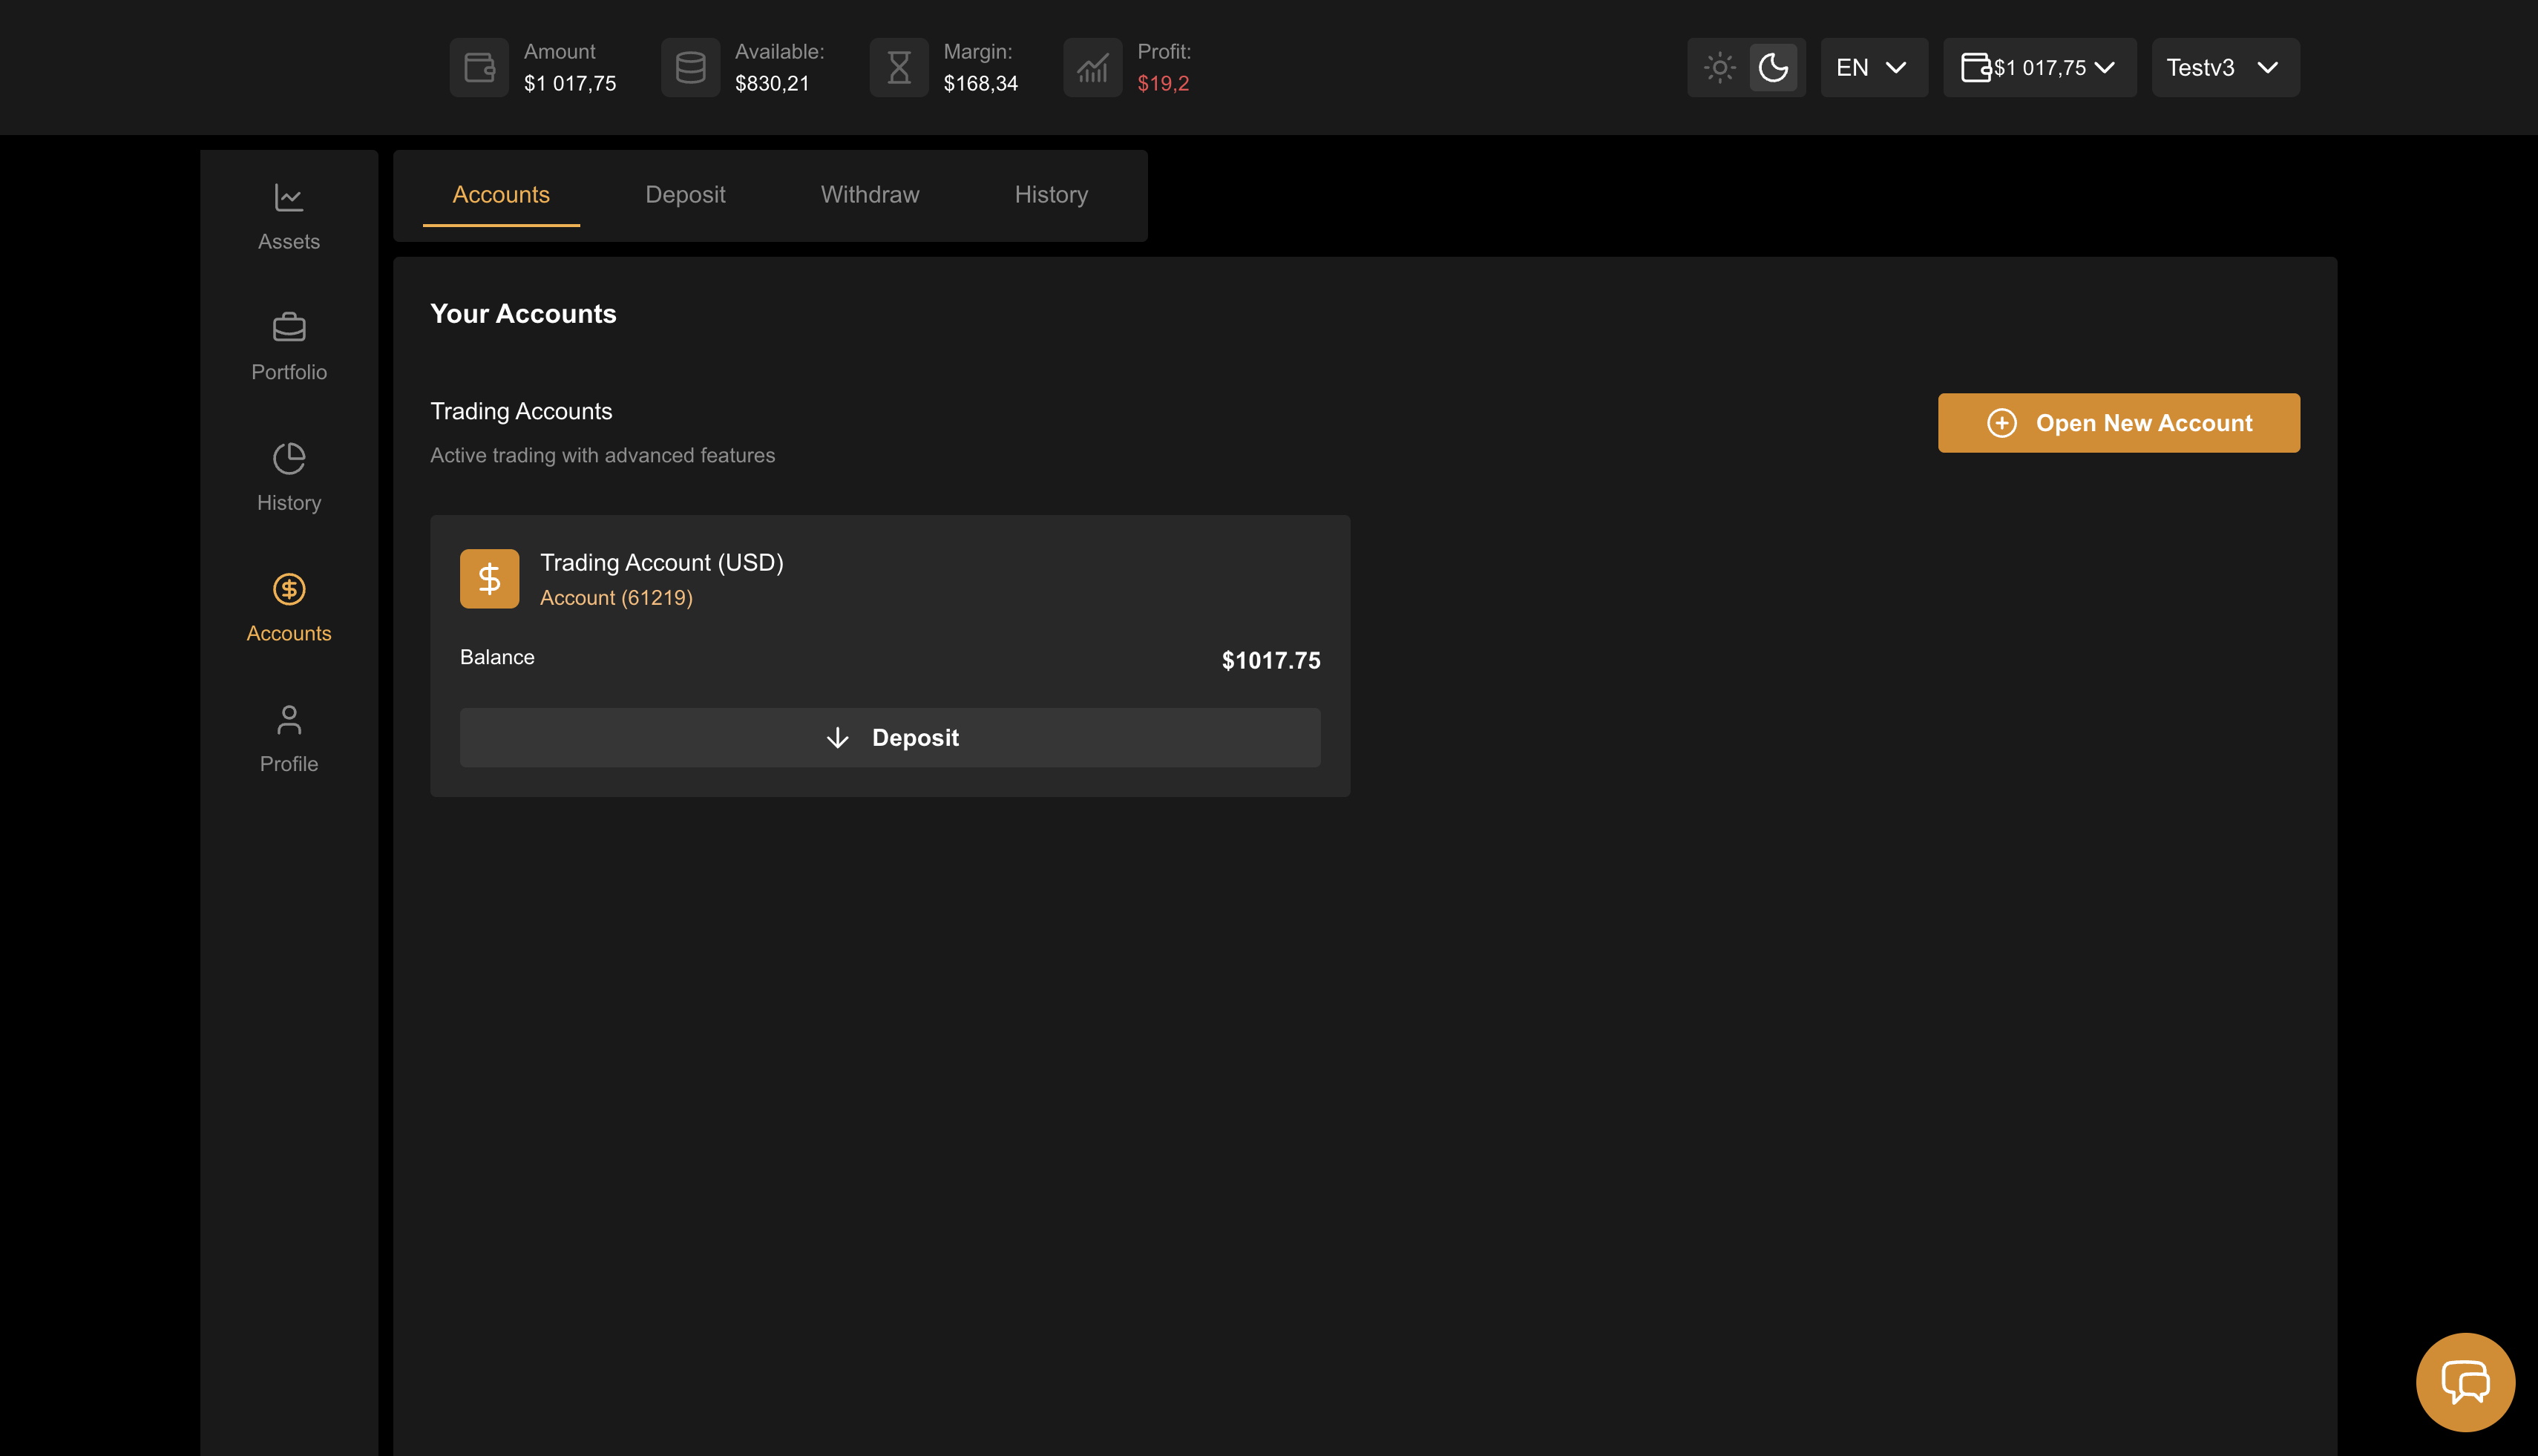
Task: Open the Assets chart icon in sidebar
Action: tap(289, 198)
